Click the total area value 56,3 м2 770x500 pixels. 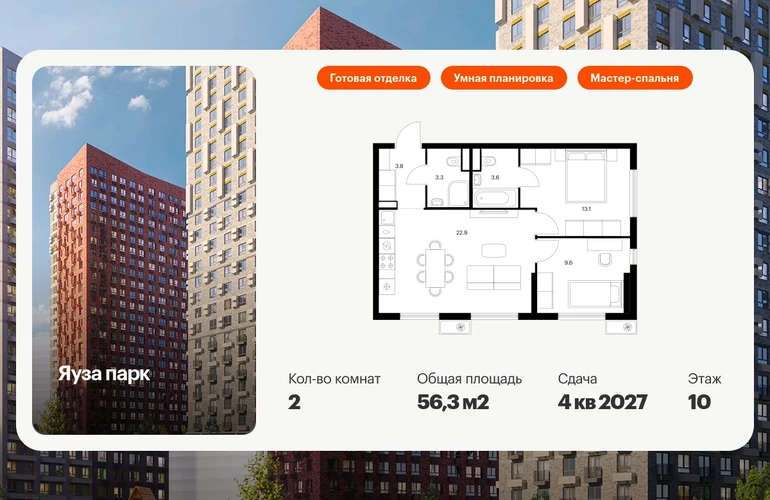pyautogui.click(x=453, y=403)
